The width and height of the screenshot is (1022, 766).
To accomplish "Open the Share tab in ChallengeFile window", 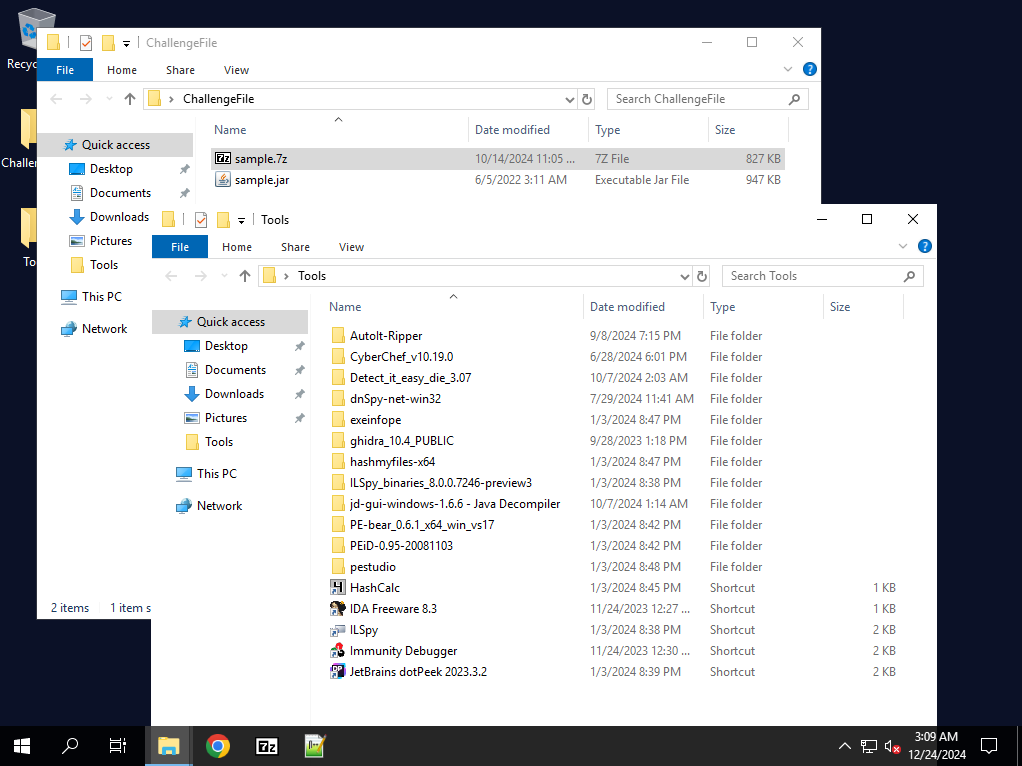I will coord(181,70).
